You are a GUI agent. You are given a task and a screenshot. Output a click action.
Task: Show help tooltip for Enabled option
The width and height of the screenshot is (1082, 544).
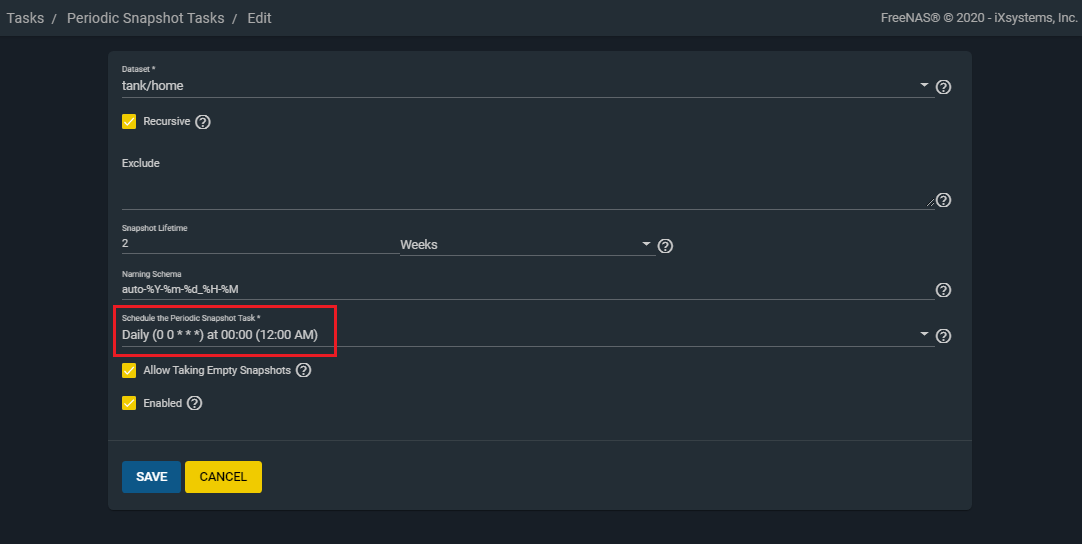click(x=195, y=403)
